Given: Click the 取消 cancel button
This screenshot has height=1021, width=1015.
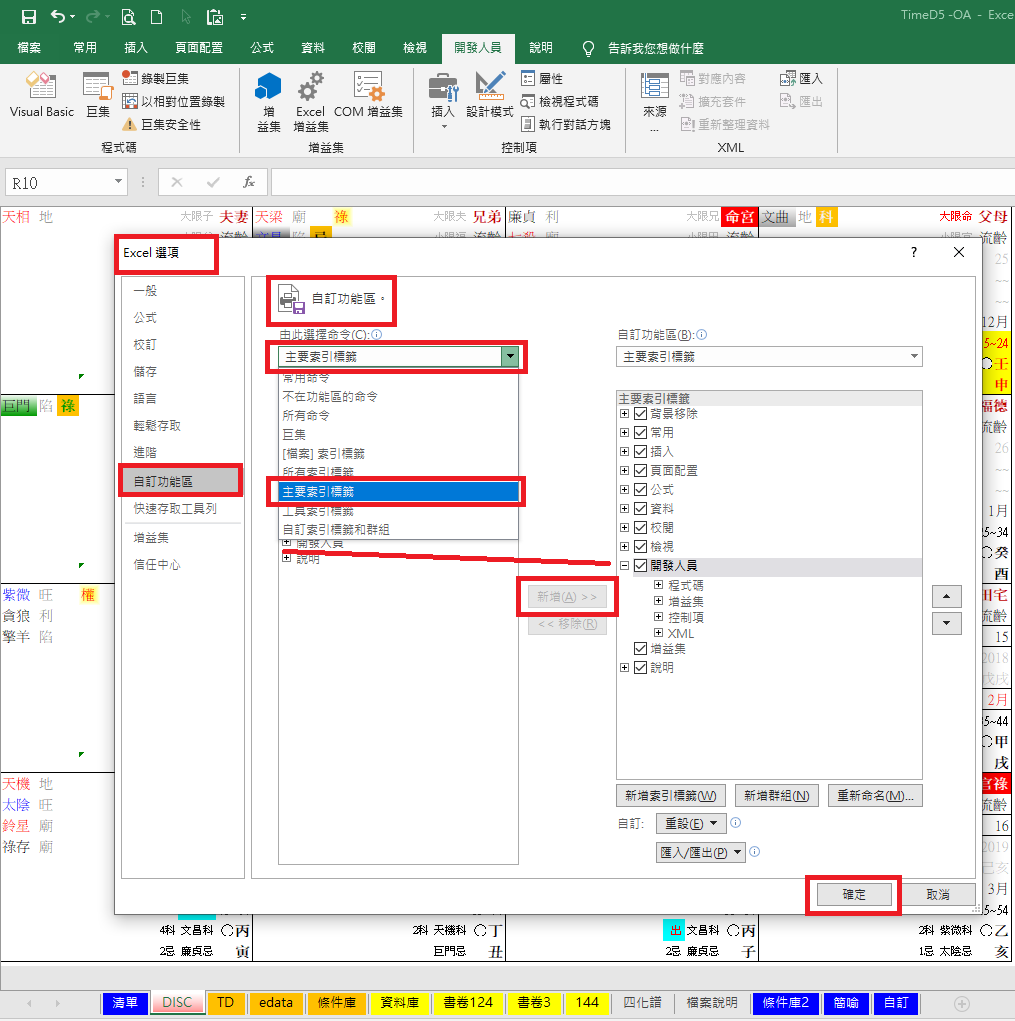Looking at the screenshot, I should click(938, 895).
